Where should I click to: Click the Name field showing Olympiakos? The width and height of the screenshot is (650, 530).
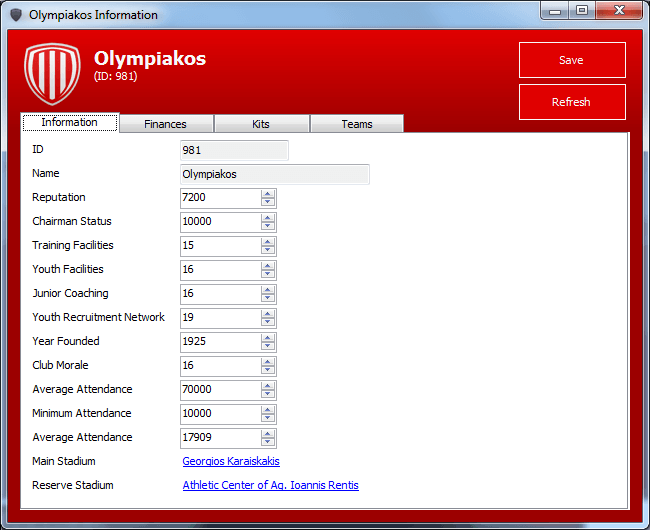pos(275,174)
